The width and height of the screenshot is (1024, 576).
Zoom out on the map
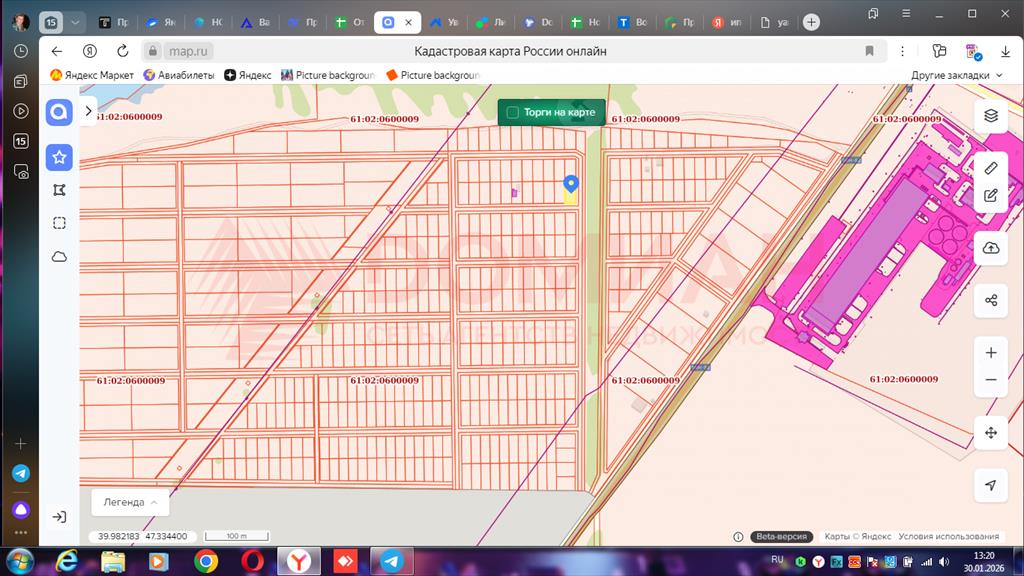[x=990, y=380]
